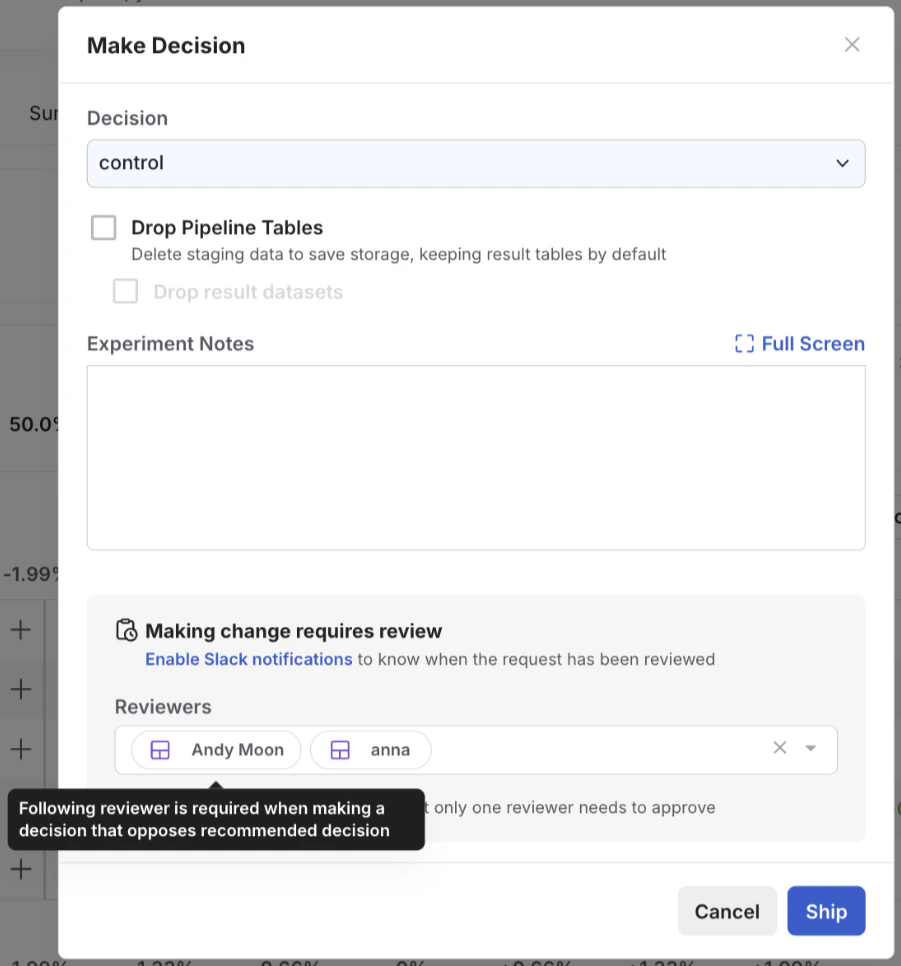
Task: Click the clipboard review icon
Action: pos(126,631)
